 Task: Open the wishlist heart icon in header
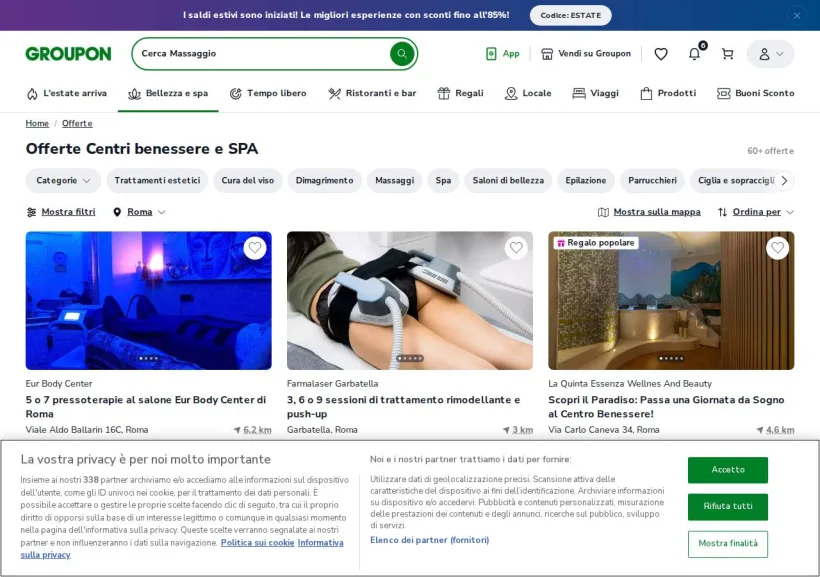coord(661,54)
